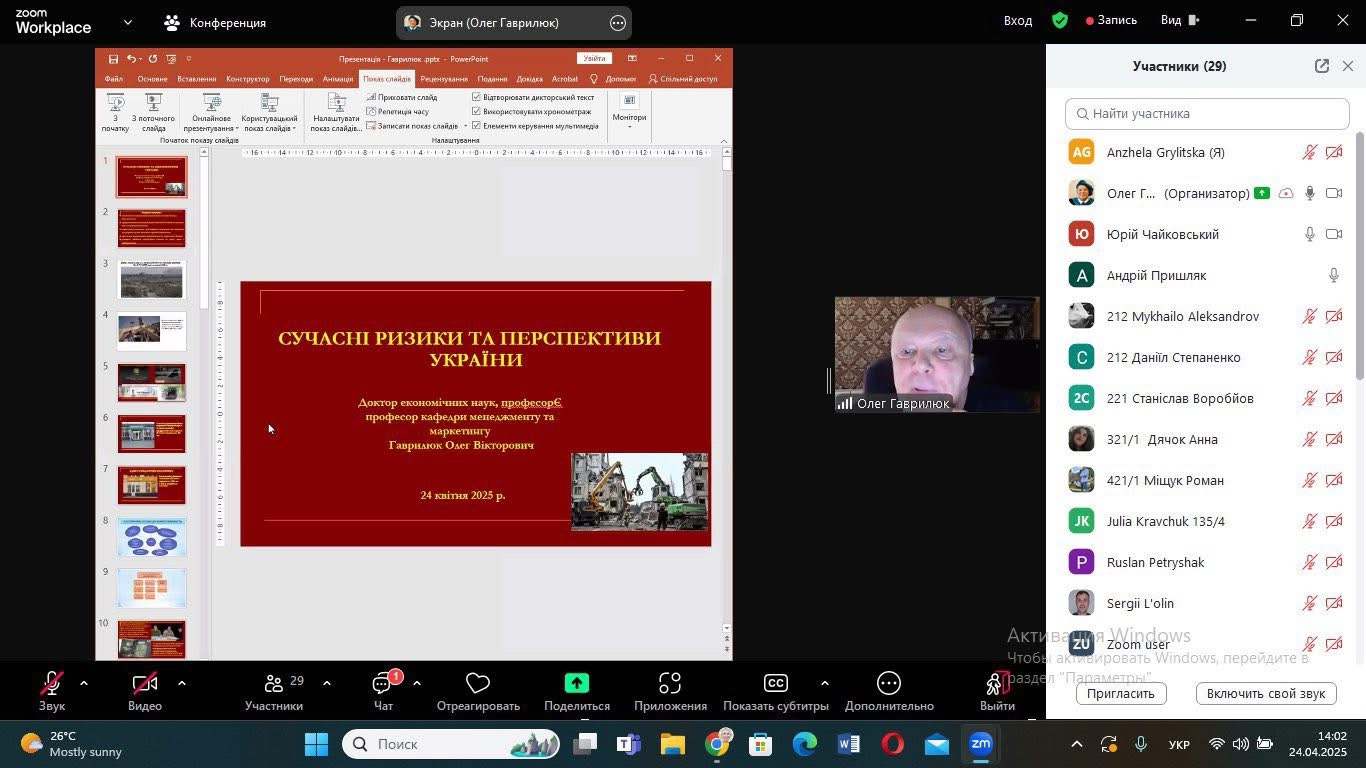Viewport: 1366px width, 768px height.
Task: Close the participants panel
Action: pos(1348,66)
